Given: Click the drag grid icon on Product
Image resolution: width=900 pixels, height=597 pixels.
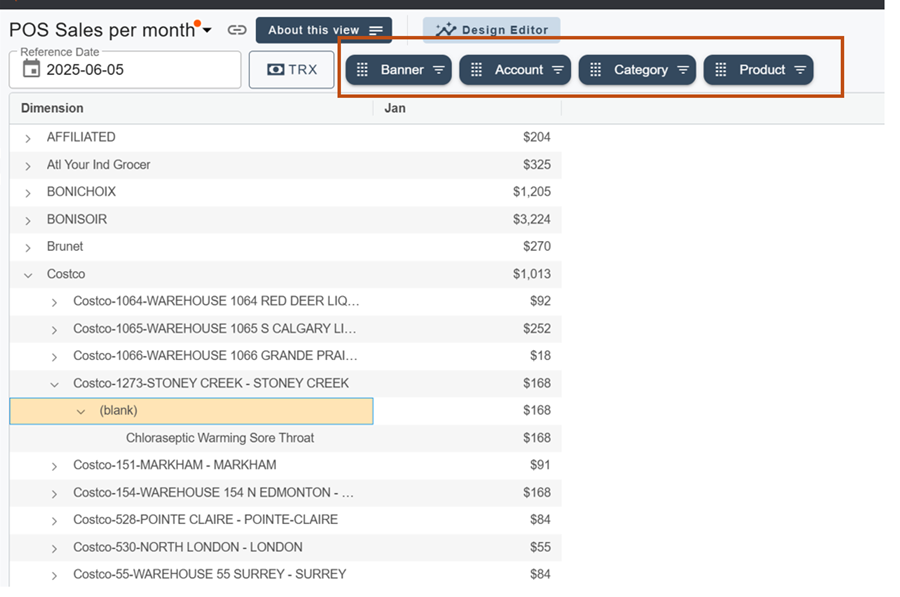Looking at the screenshot, I should tap(721, 70).
